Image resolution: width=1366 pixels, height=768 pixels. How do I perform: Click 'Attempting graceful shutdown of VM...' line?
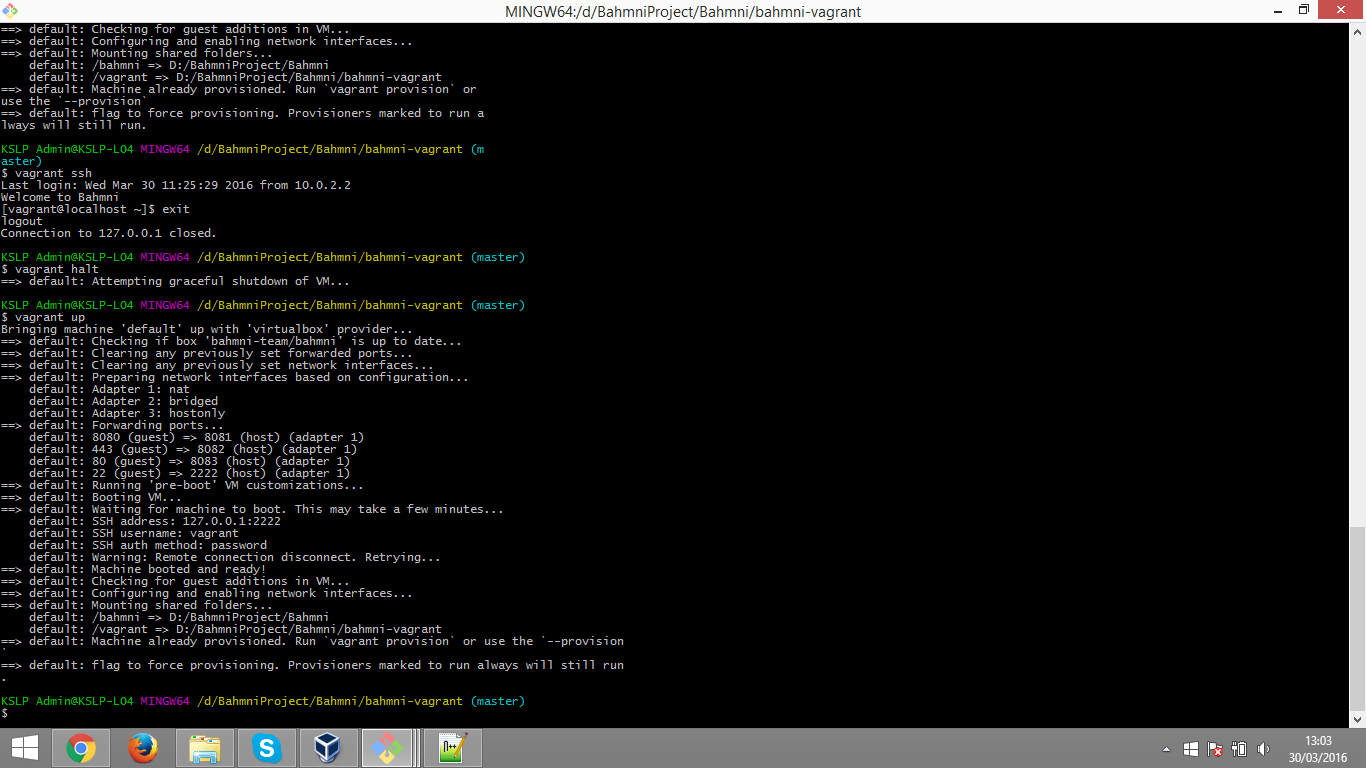[175, 281]
